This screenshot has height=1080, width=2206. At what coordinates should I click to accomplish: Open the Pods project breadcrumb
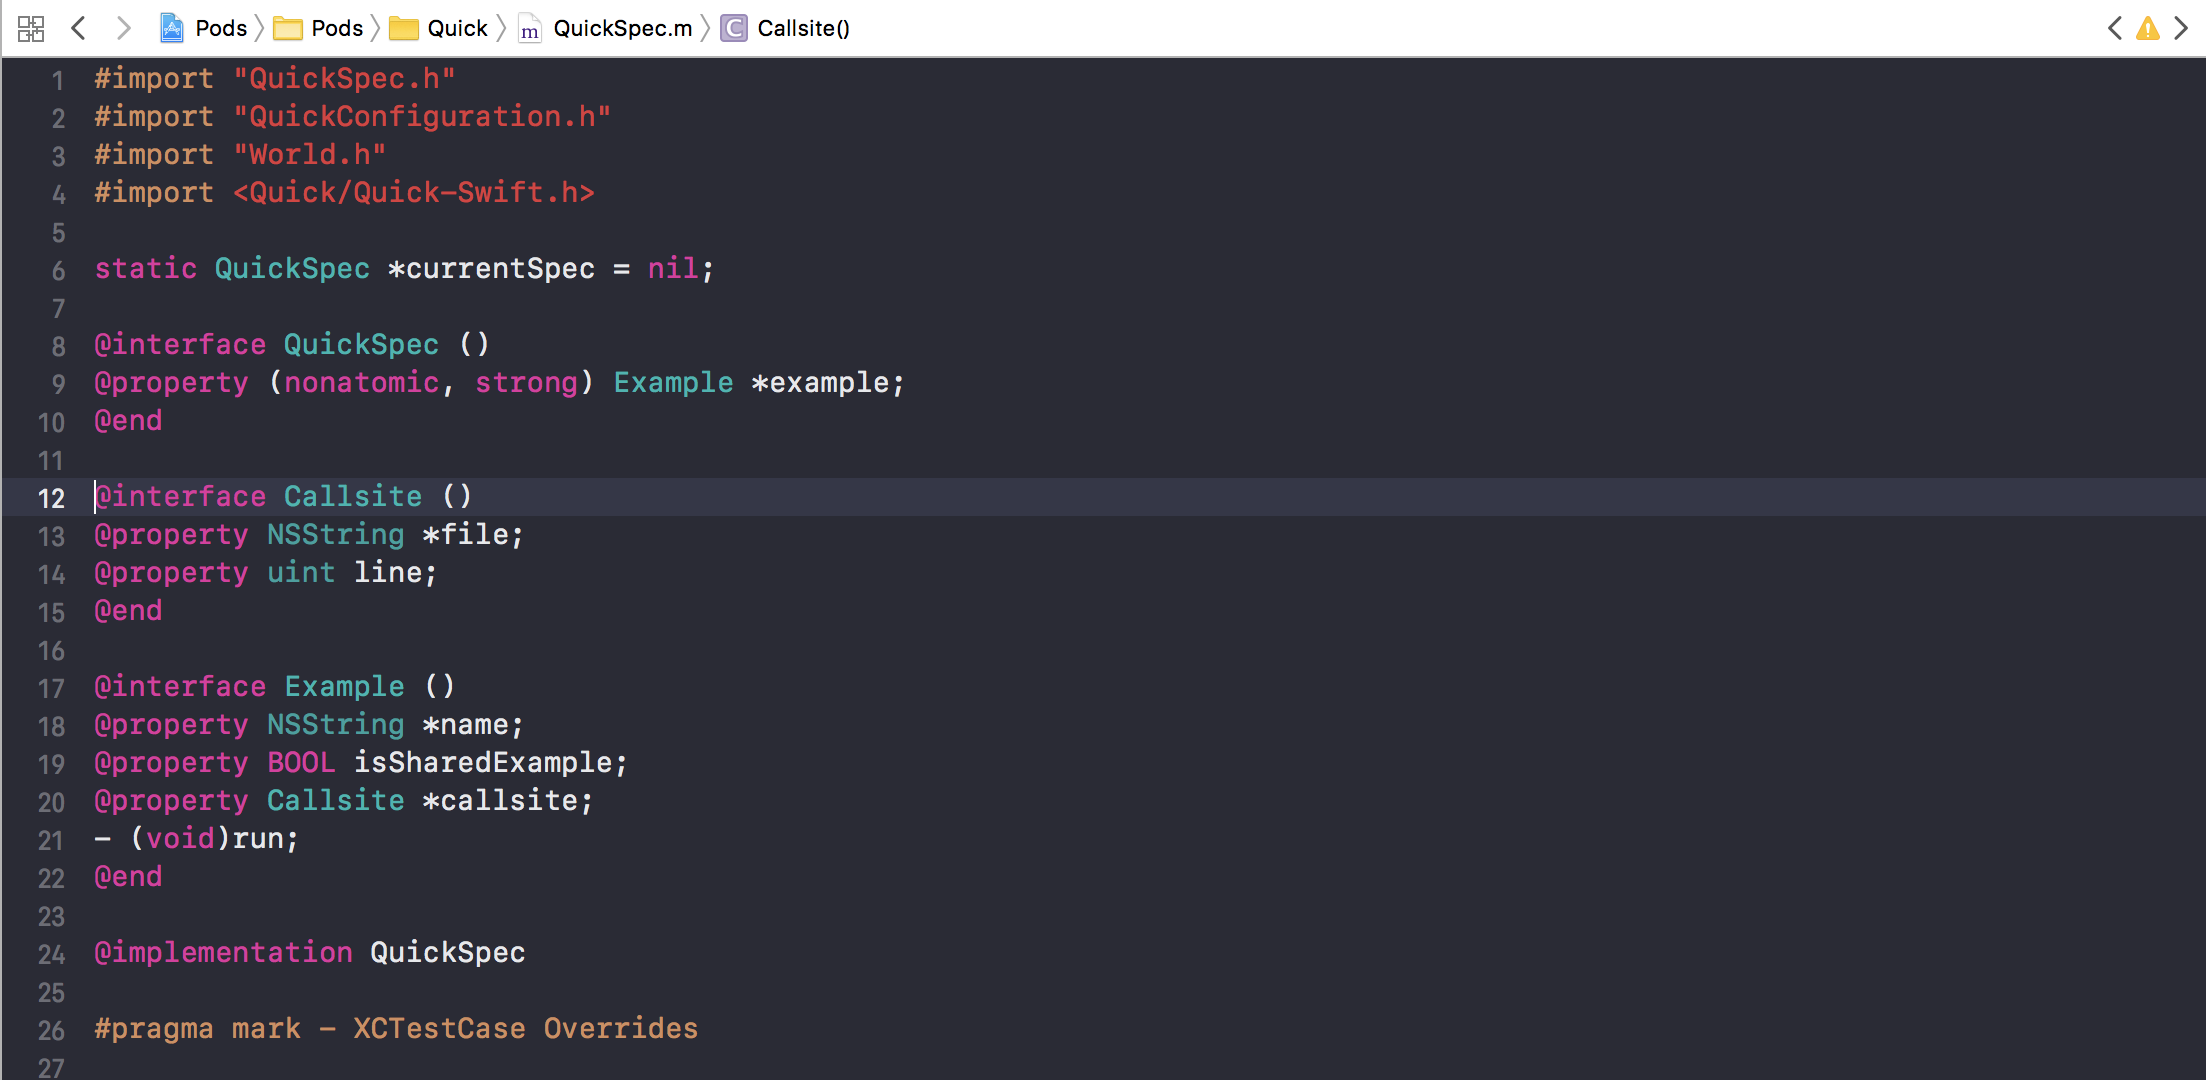(x=221, y=28)
